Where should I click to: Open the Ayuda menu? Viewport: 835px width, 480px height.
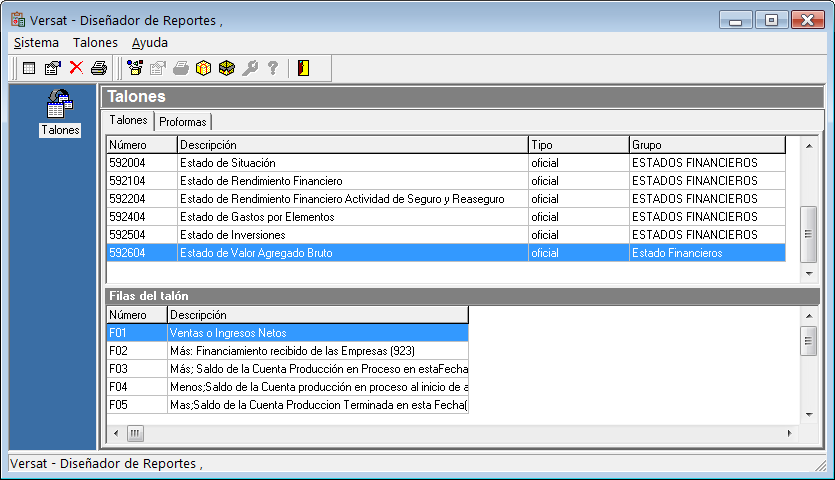(x=150, y=43)
